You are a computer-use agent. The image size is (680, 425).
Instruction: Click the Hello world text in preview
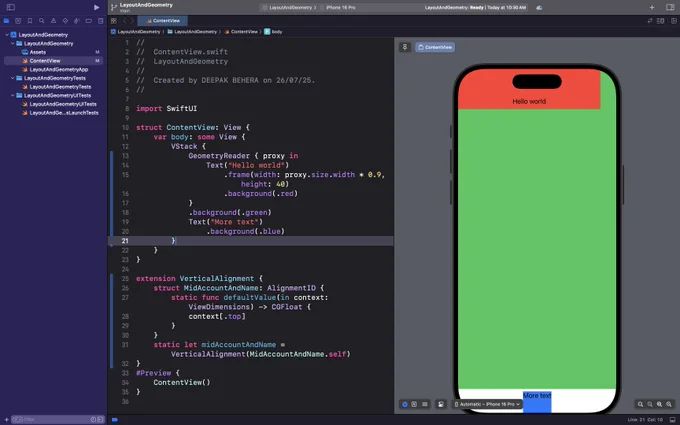click(x=529, y=101)
